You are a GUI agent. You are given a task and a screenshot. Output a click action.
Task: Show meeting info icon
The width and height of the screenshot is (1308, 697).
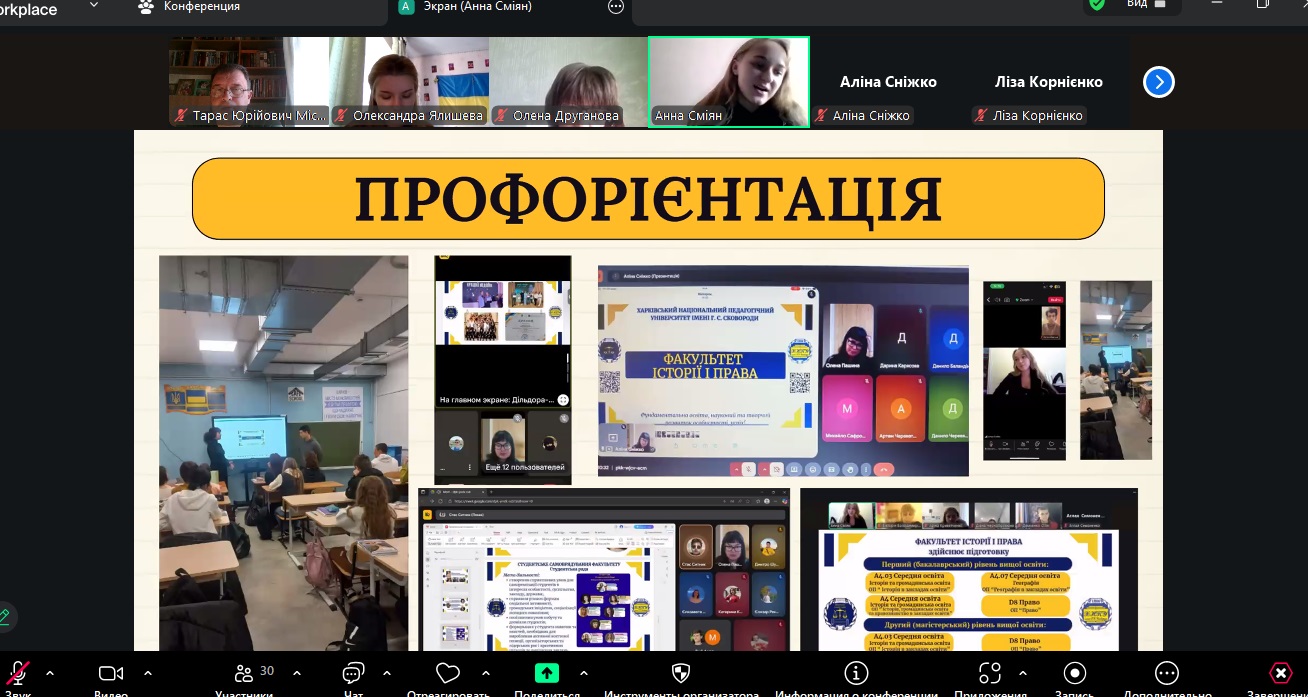pos(856,673)
